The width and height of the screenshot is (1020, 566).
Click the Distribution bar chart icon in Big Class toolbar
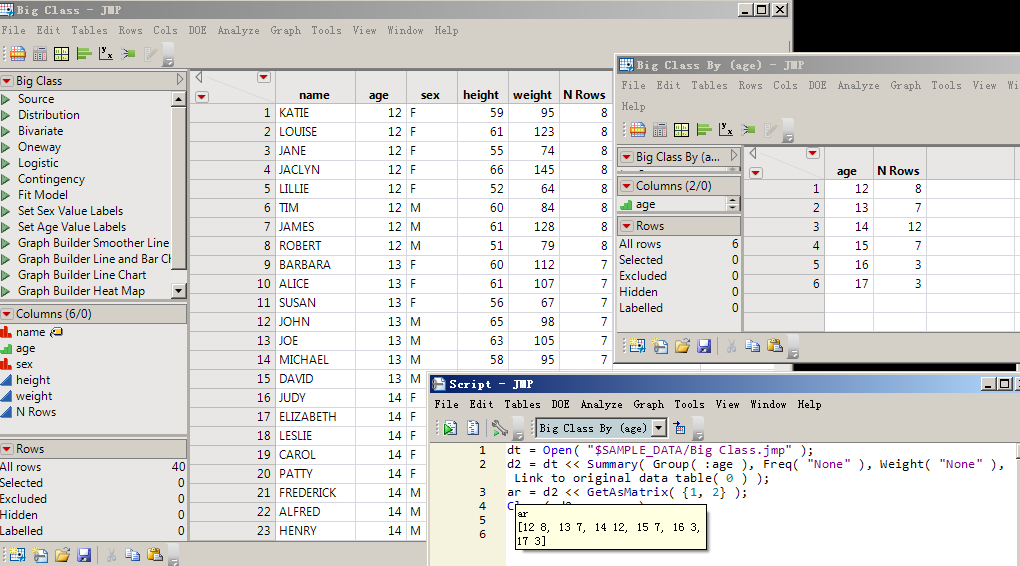84,54
